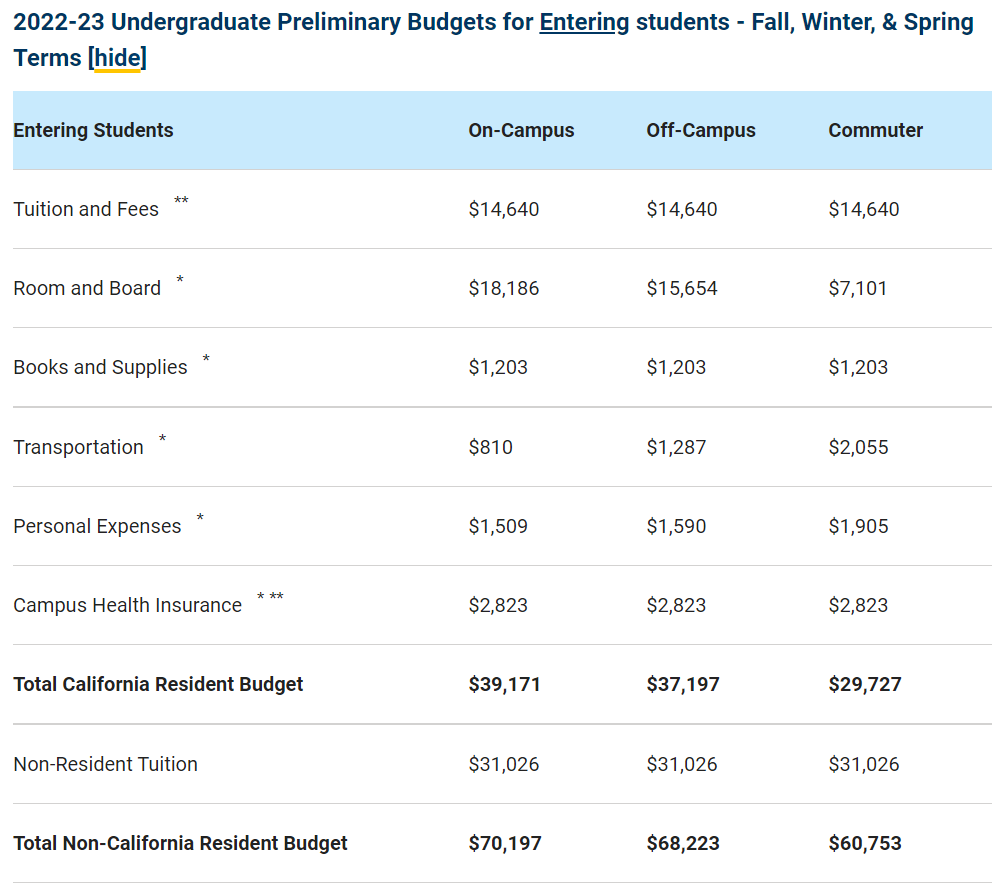Select the Commuter Room and Board value $7,101
This screenshot has width=1001, height=886.
[x=858, y=288]
